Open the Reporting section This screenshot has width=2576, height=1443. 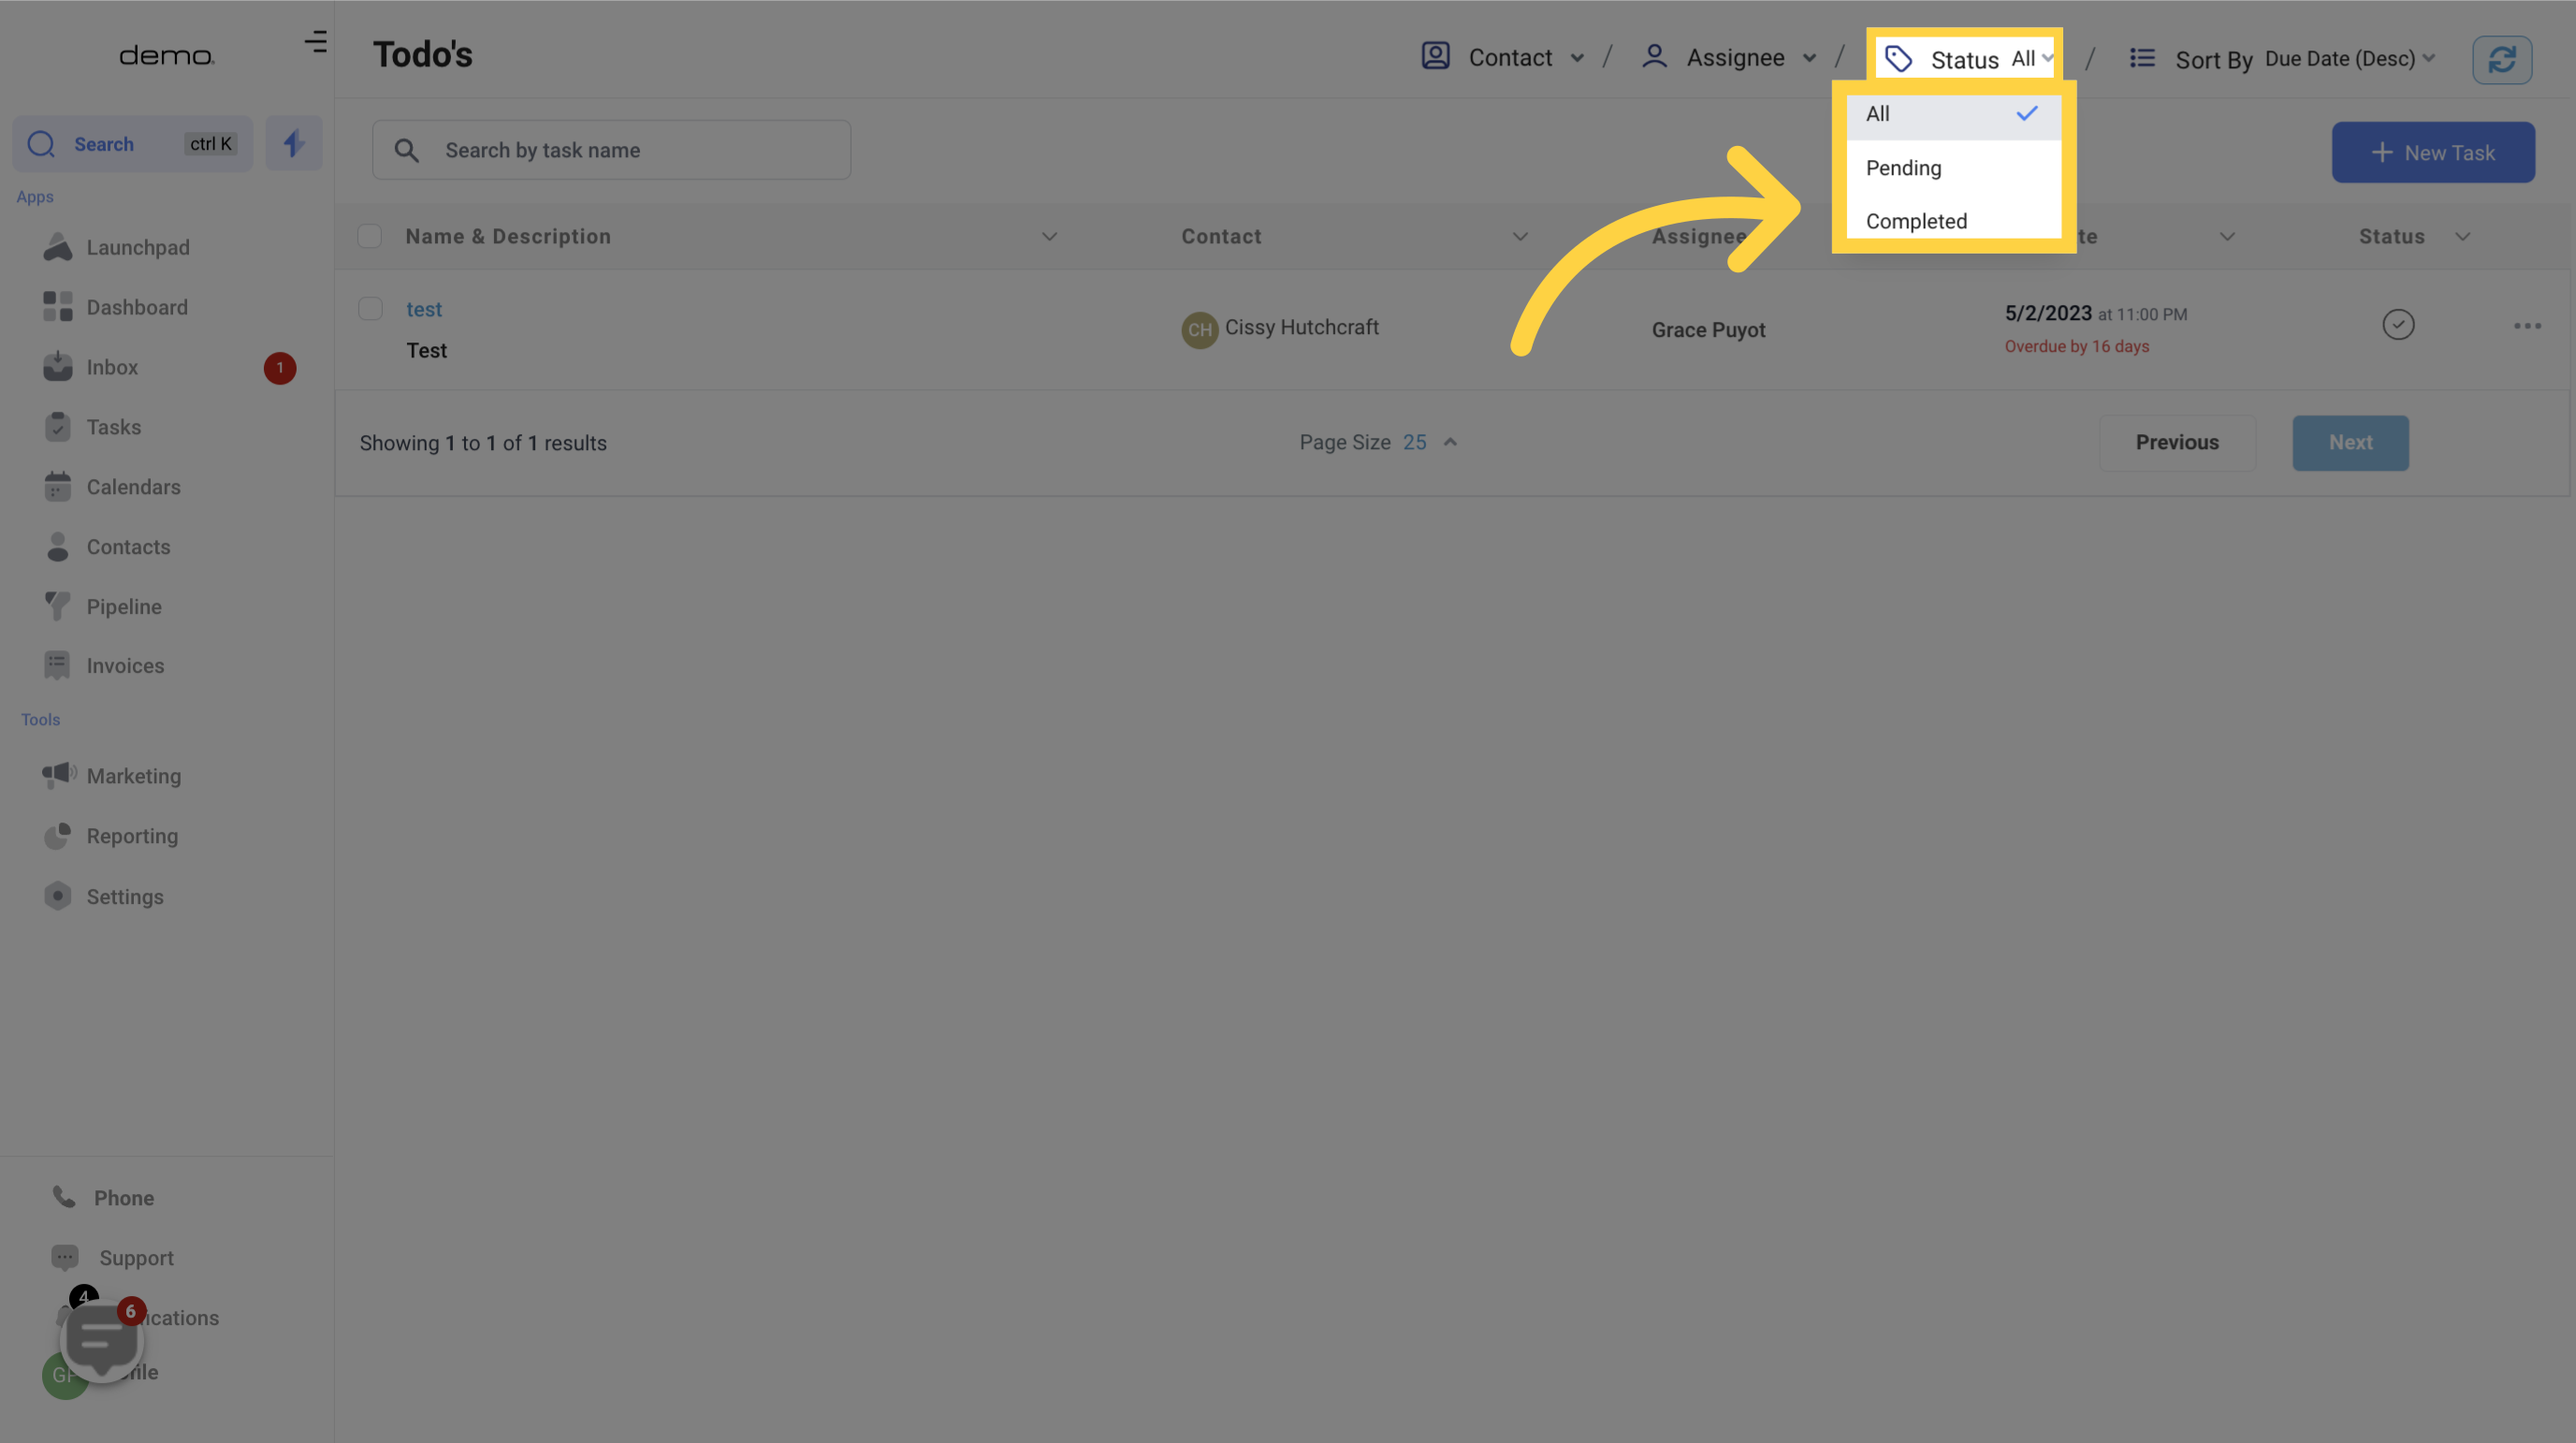click(x=131, y=835)
